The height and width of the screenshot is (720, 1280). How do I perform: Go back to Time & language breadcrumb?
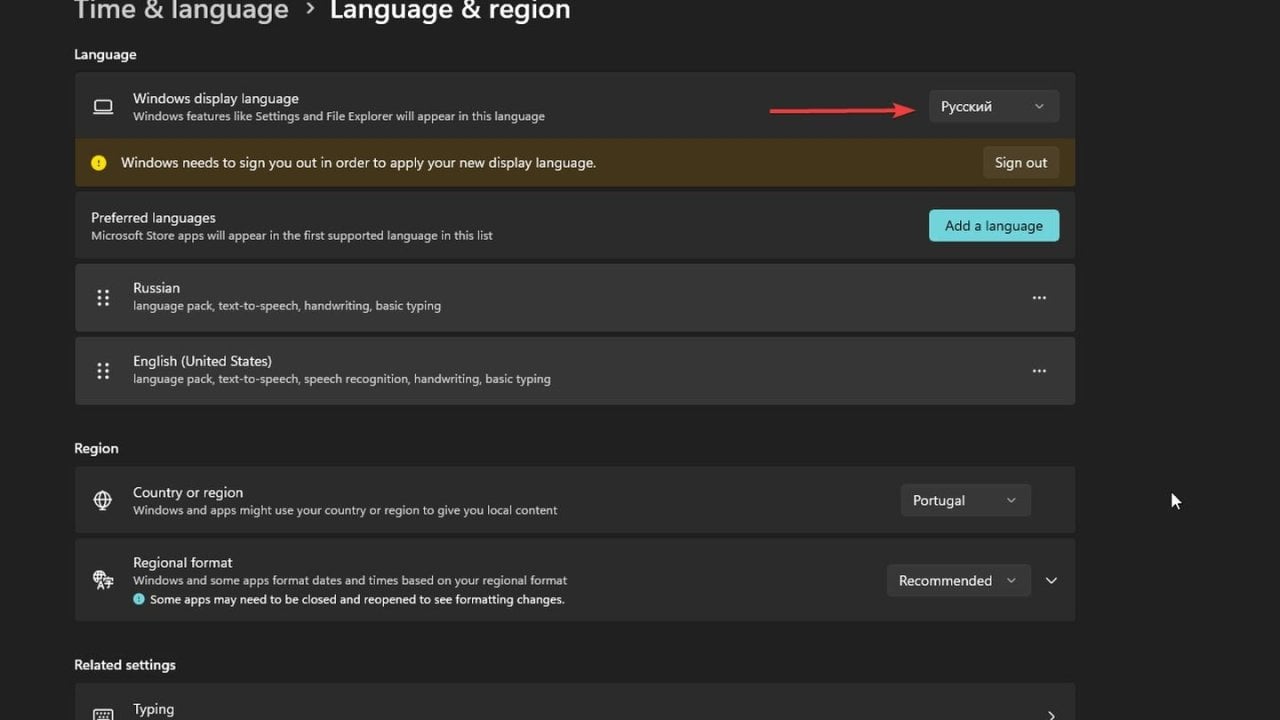pos(181,11)
